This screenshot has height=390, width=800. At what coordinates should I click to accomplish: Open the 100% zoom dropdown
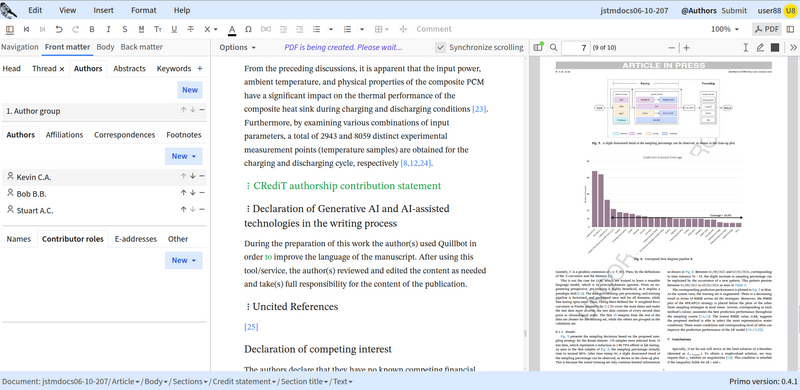[725, 29]
